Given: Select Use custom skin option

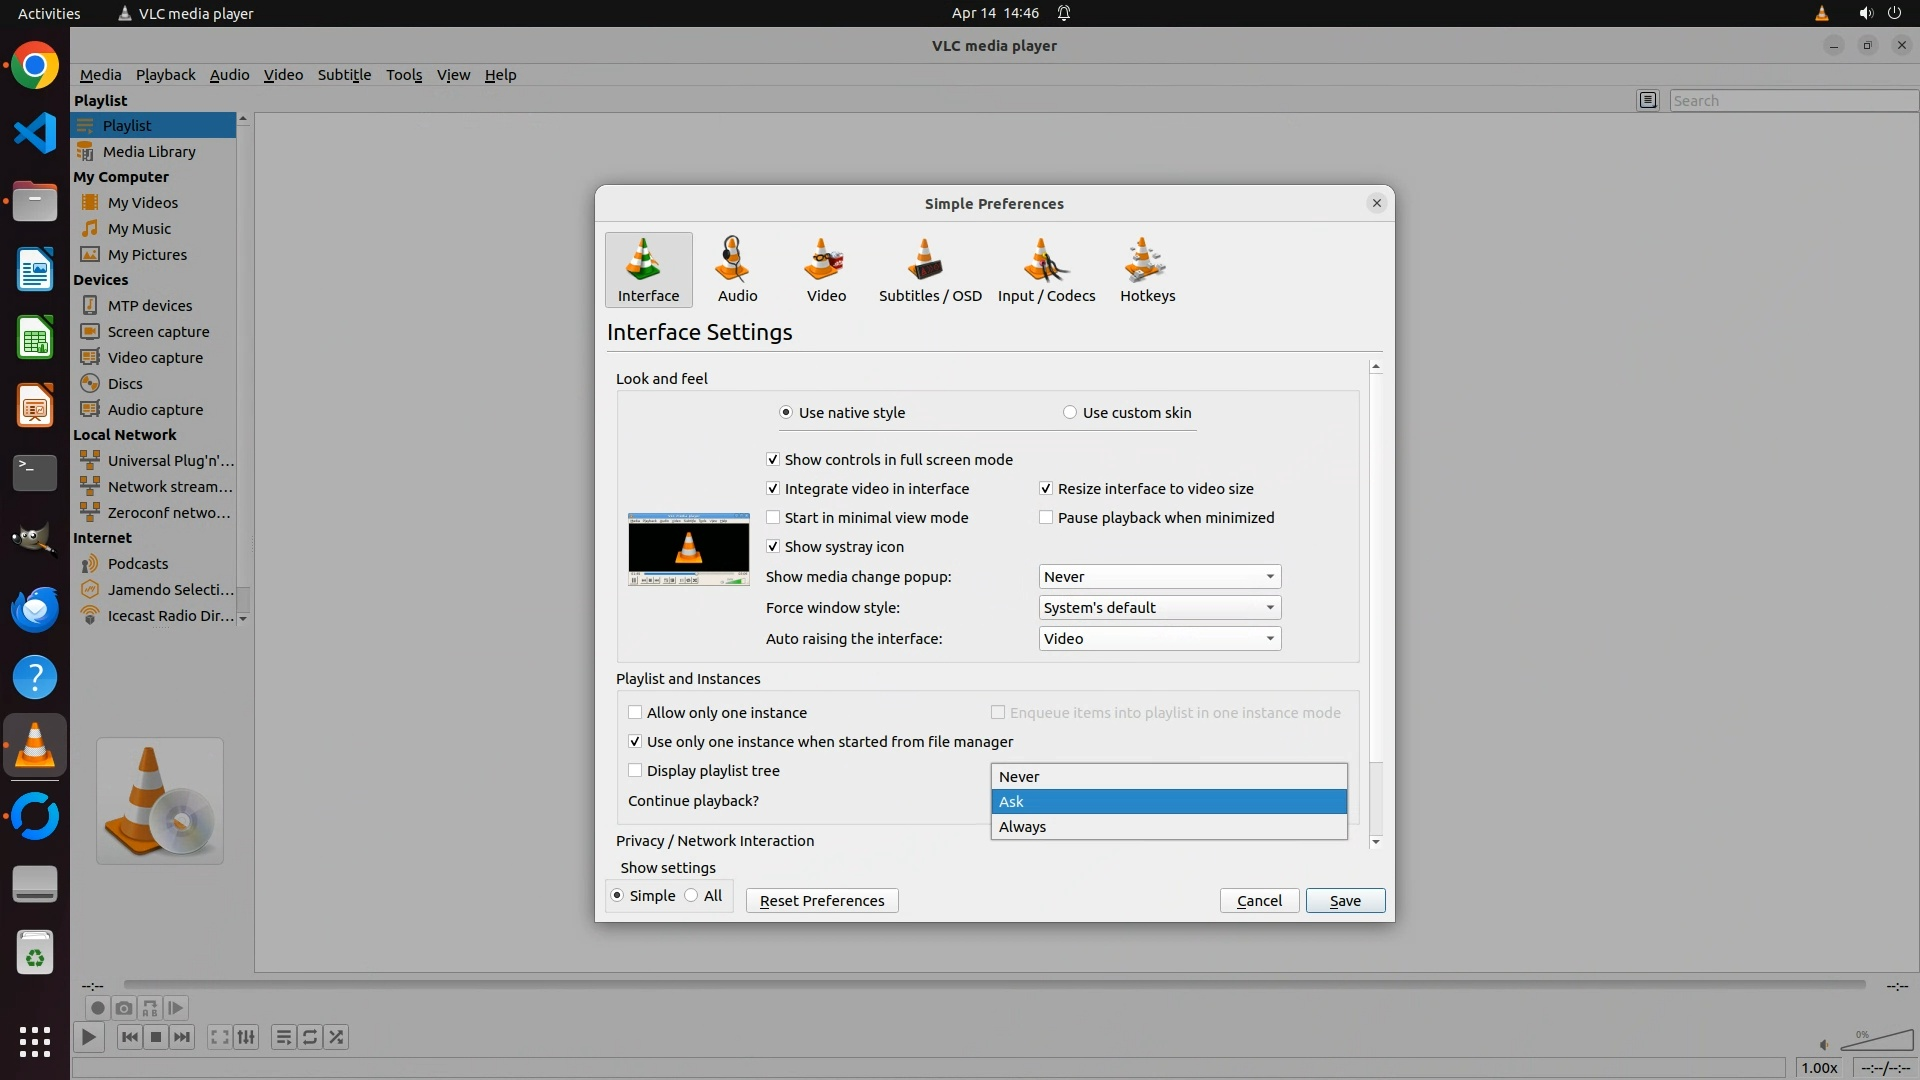Looking at the screenshot, I should [x=1070, y=413].
